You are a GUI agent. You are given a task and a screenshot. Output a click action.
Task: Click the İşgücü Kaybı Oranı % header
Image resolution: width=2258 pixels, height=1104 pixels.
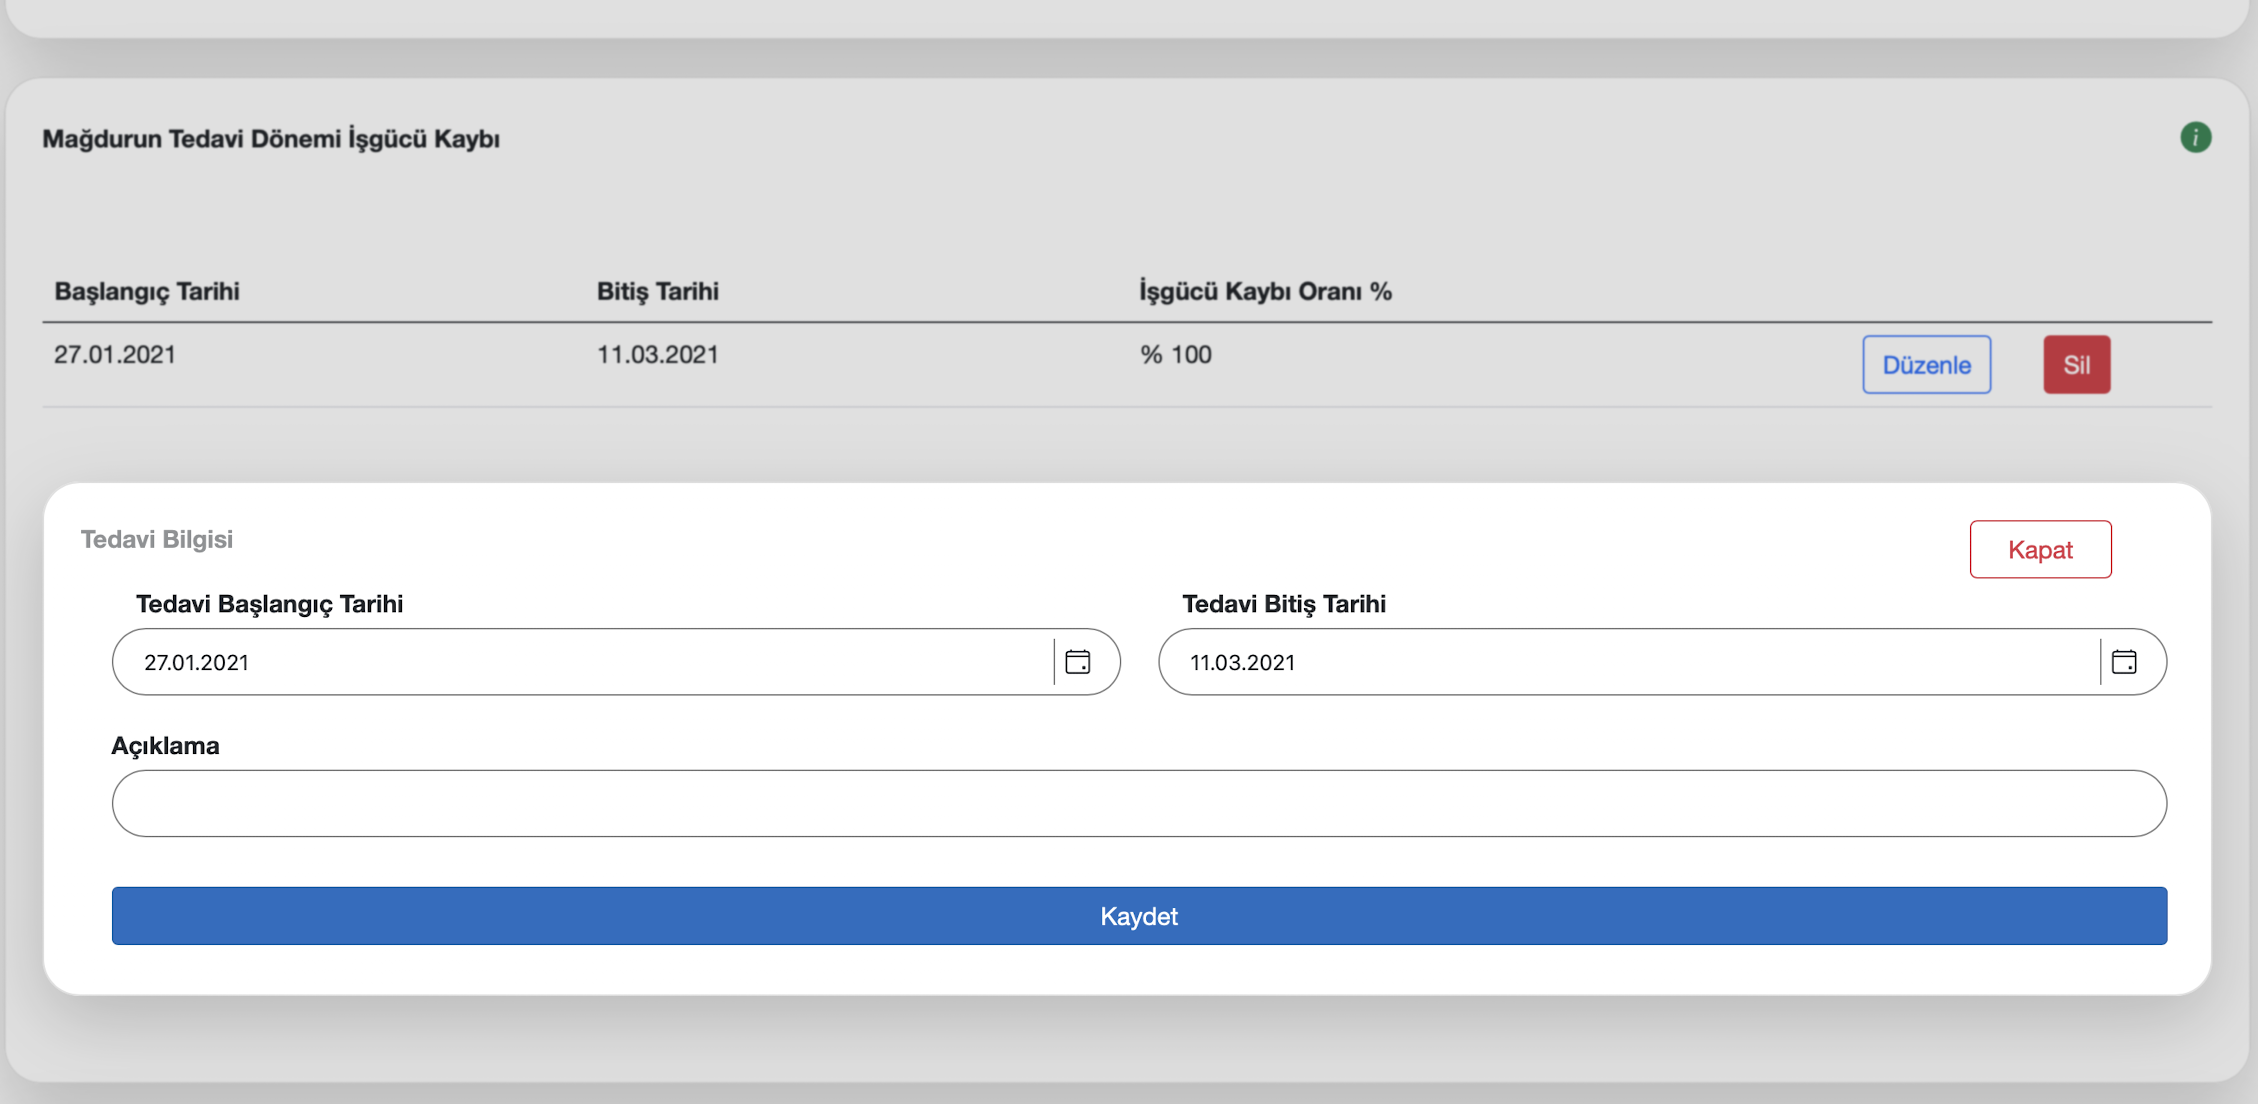click(1265, 291)
